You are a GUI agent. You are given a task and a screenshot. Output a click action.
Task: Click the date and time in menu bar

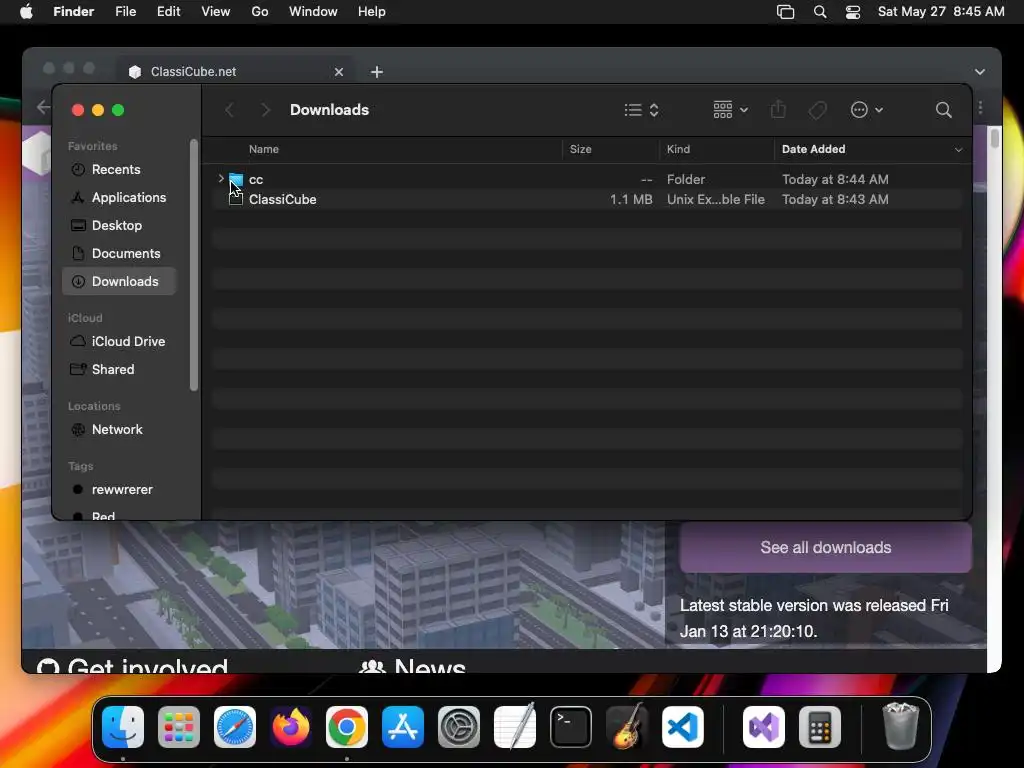941,12
